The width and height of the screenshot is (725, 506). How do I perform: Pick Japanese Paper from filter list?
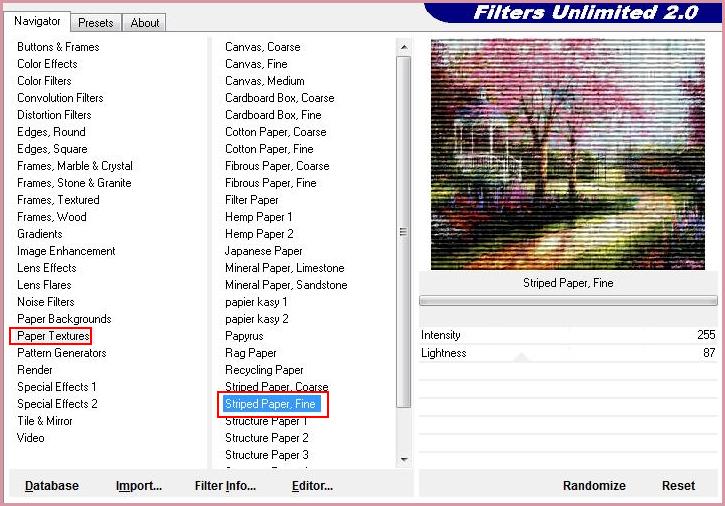263,251
